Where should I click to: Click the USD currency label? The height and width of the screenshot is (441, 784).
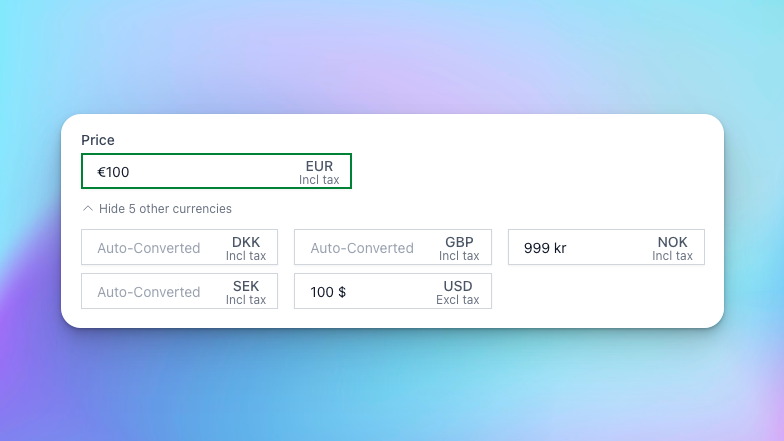(x=458, y=286)
